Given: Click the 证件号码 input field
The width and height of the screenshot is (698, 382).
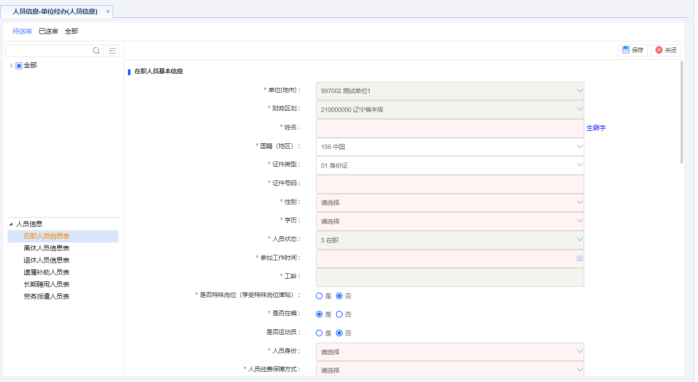Looking at the screenshot, I should tap(450, 184).
